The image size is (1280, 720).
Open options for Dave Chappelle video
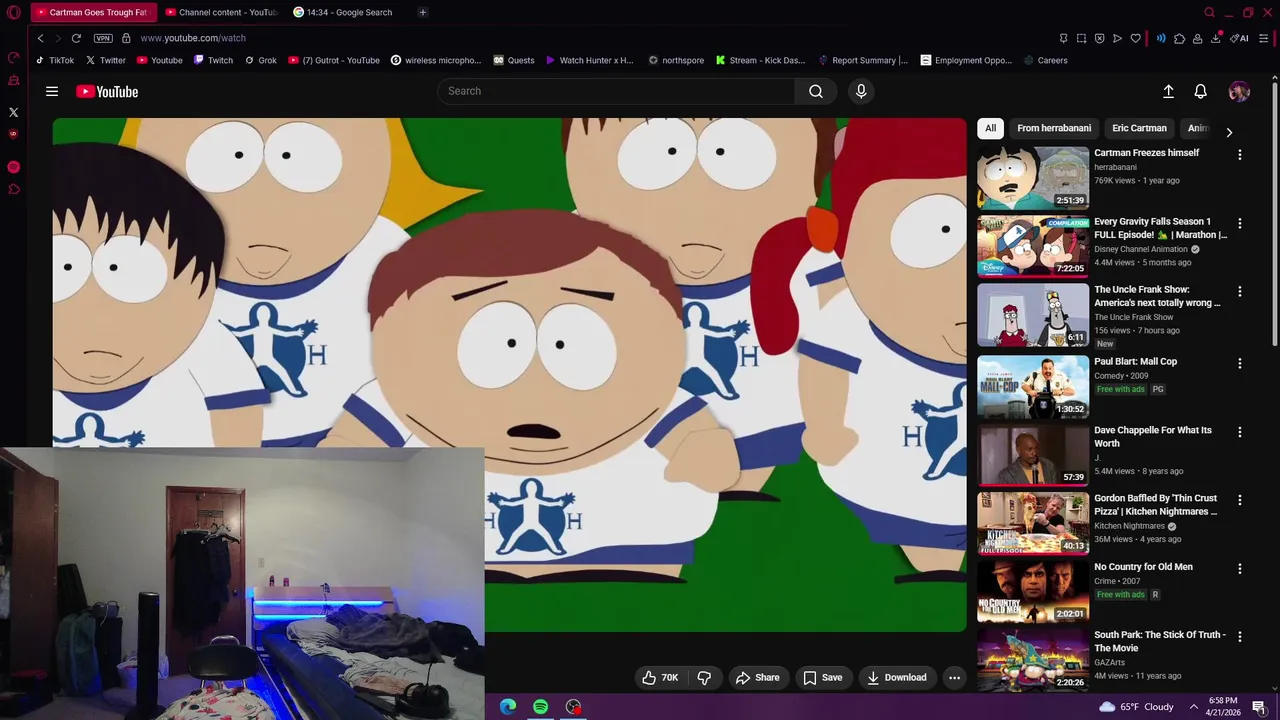point(1240,432)
